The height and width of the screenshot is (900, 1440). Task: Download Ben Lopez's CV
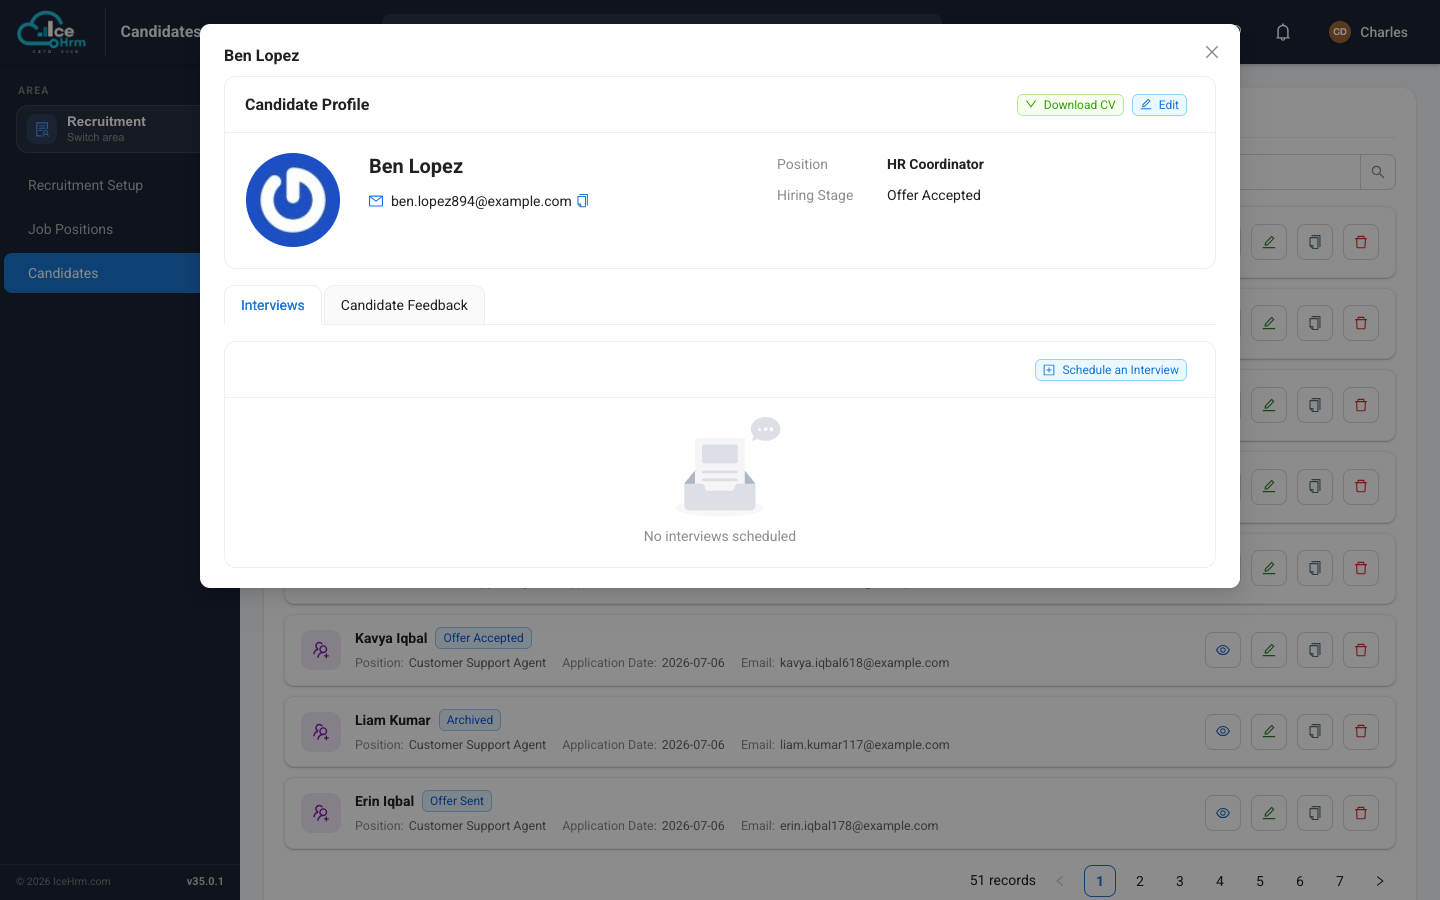pyautogui.click(x=1070, y=105)
